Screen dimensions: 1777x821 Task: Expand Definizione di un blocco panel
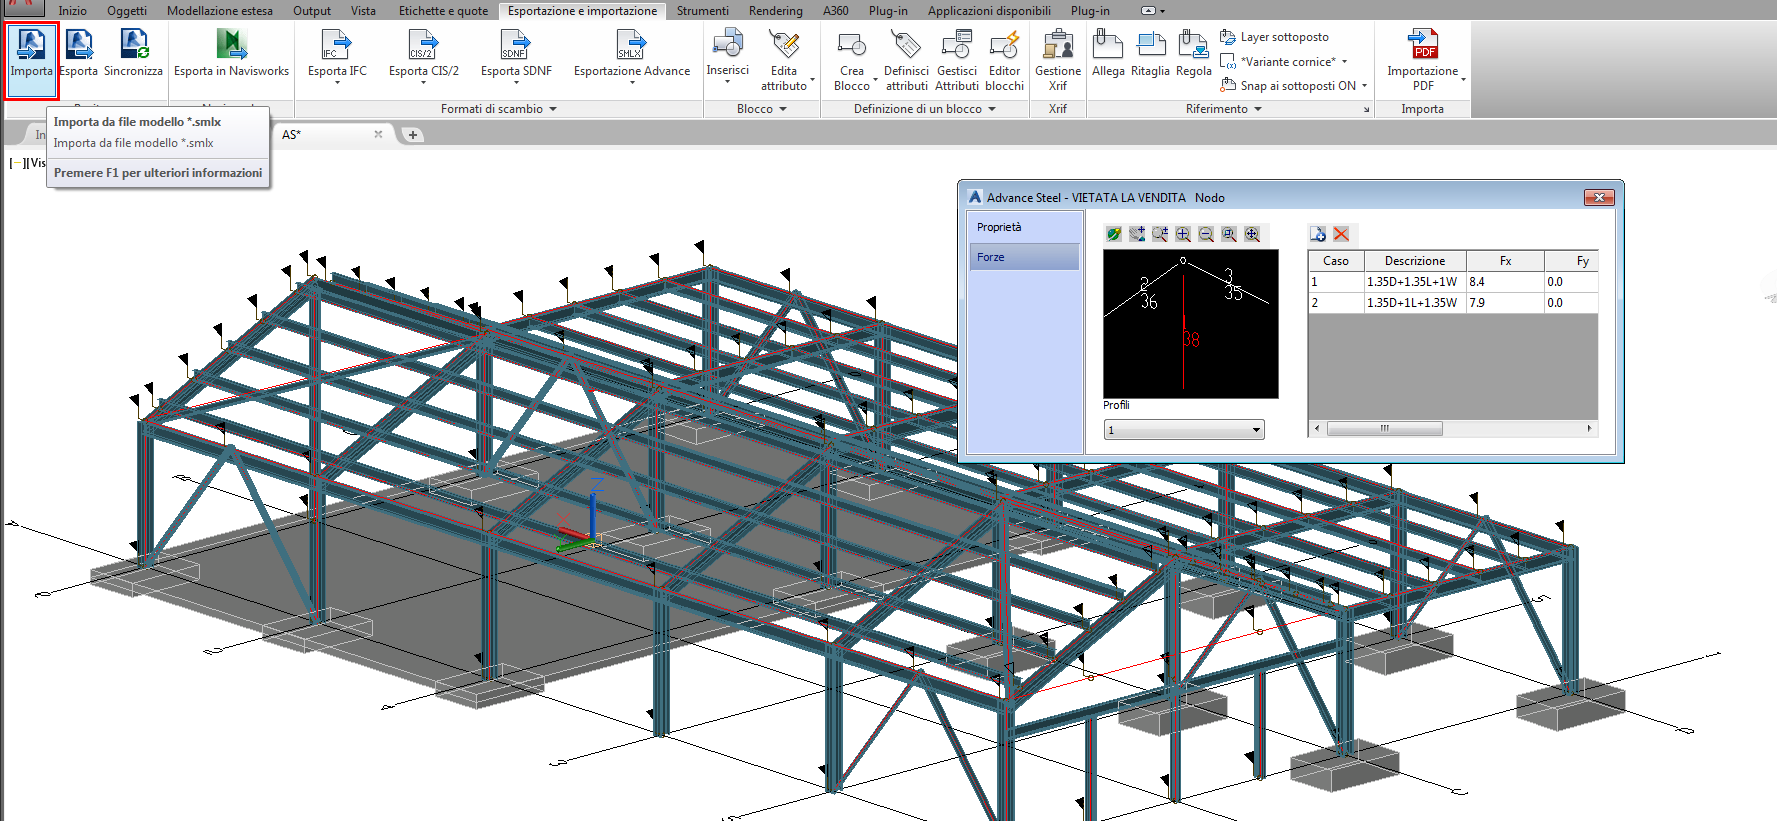click(925, 109)
